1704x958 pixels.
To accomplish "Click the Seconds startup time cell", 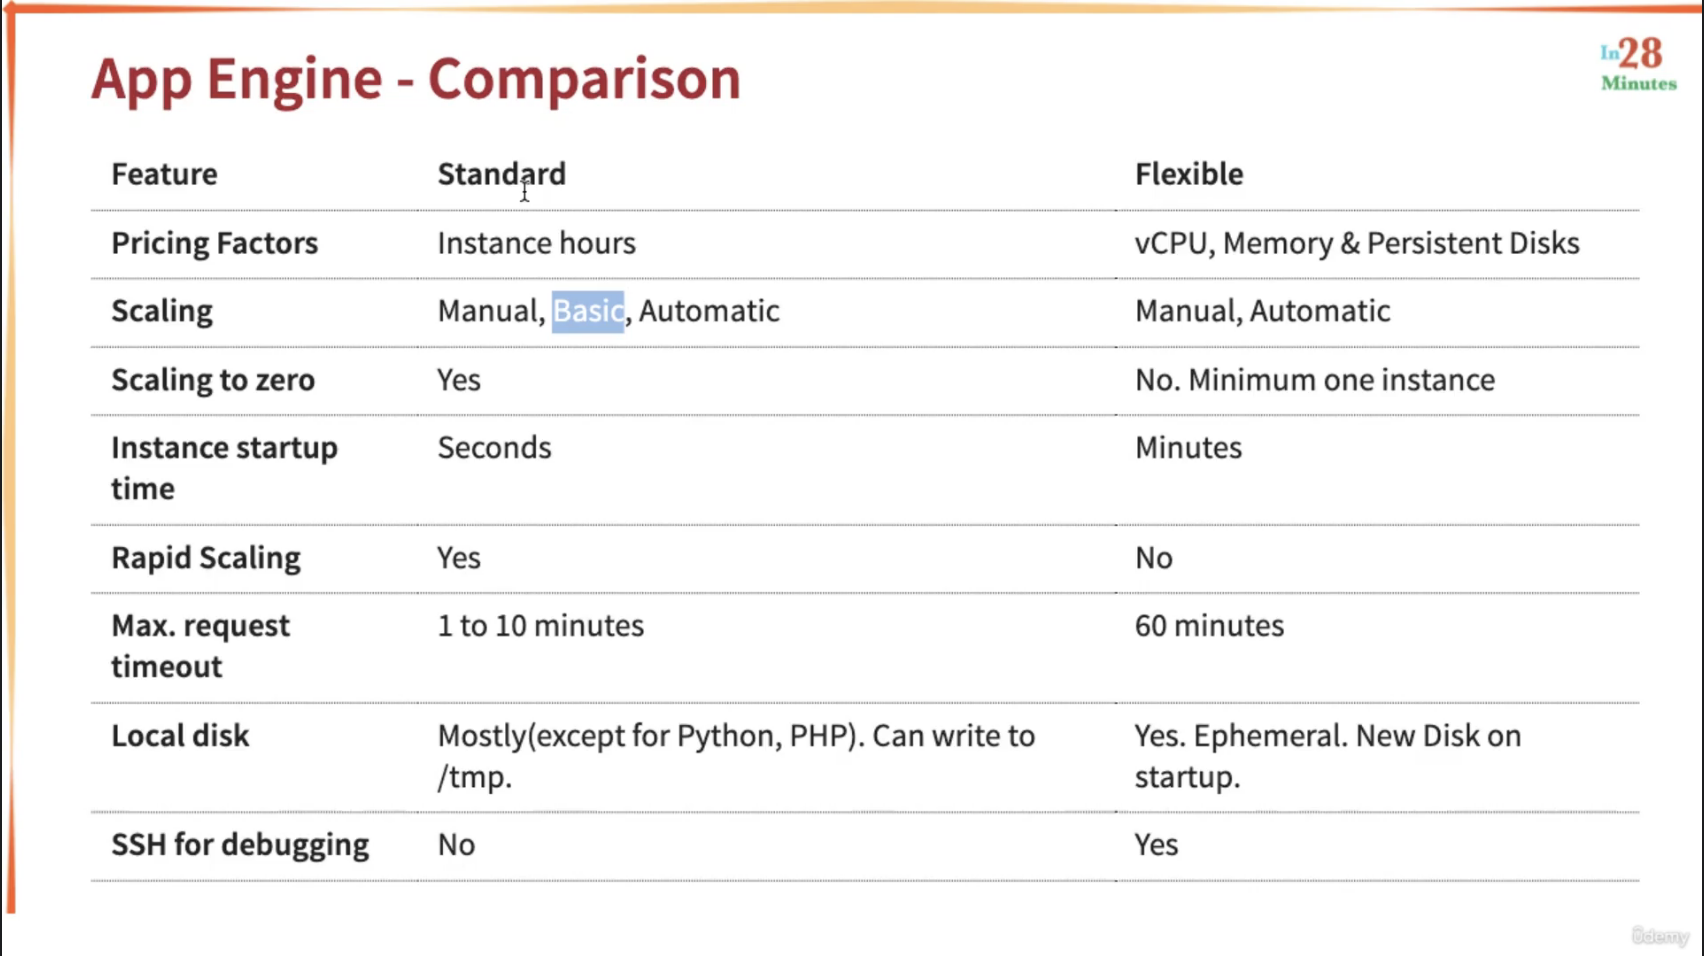I will [x=494, y=448].
